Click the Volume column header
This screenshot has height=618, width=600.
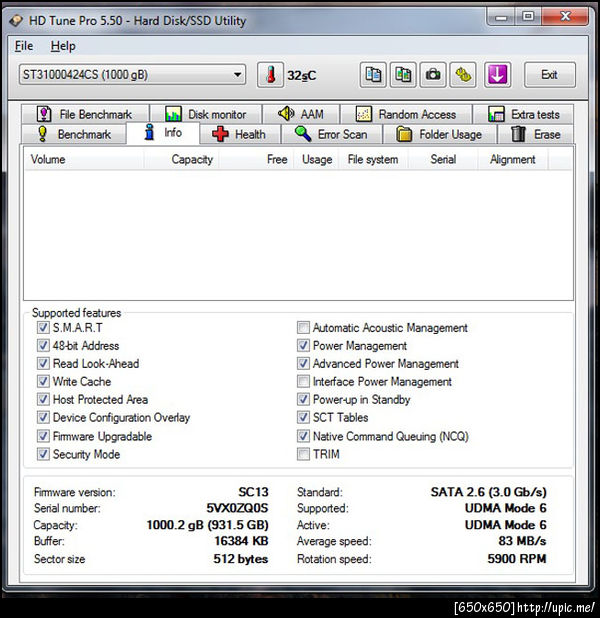coord(84,160)
